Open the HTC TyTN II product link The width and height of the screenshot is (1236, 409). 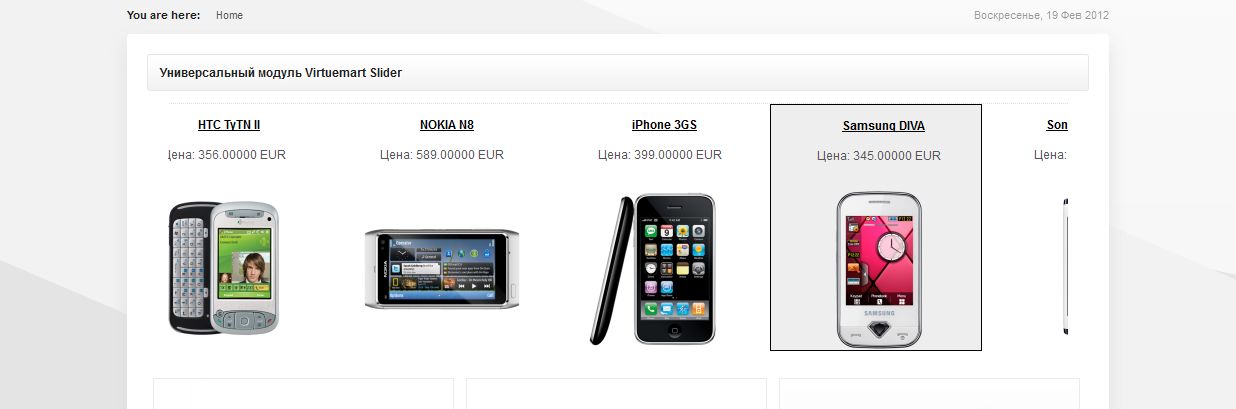[x=229, y=125]
